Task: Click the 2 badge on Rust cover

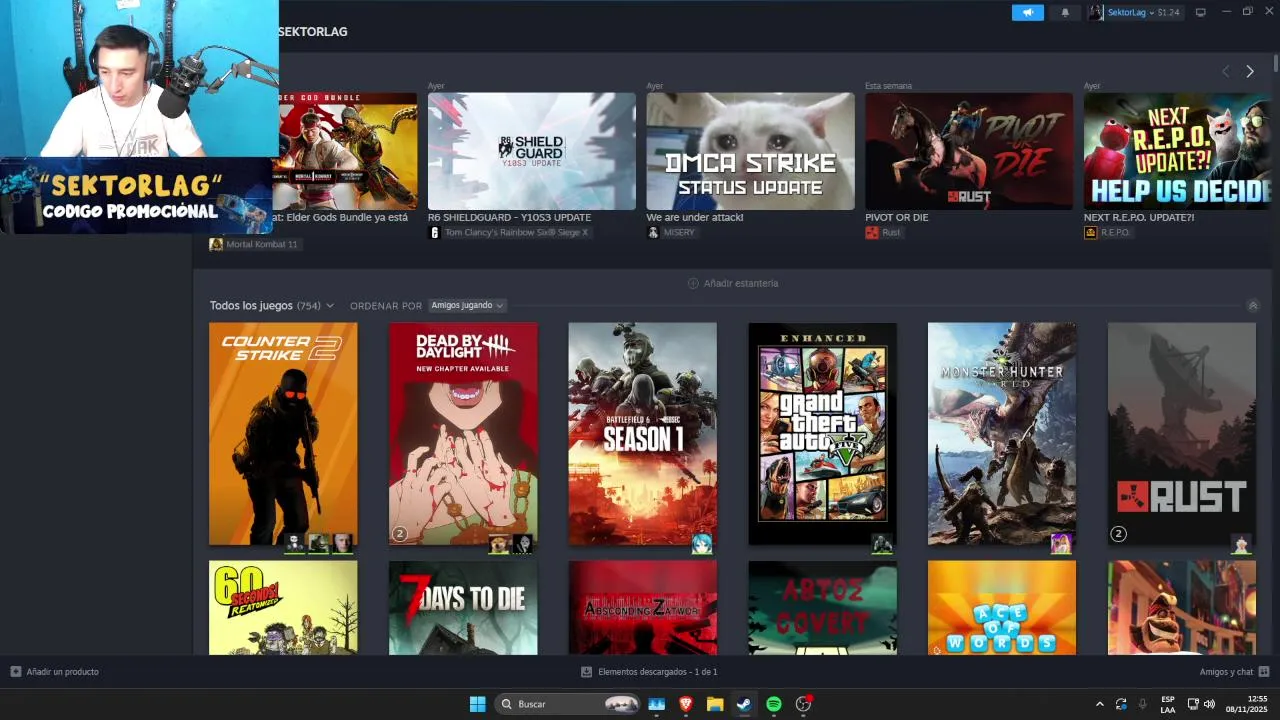Action: [1119, 534]
